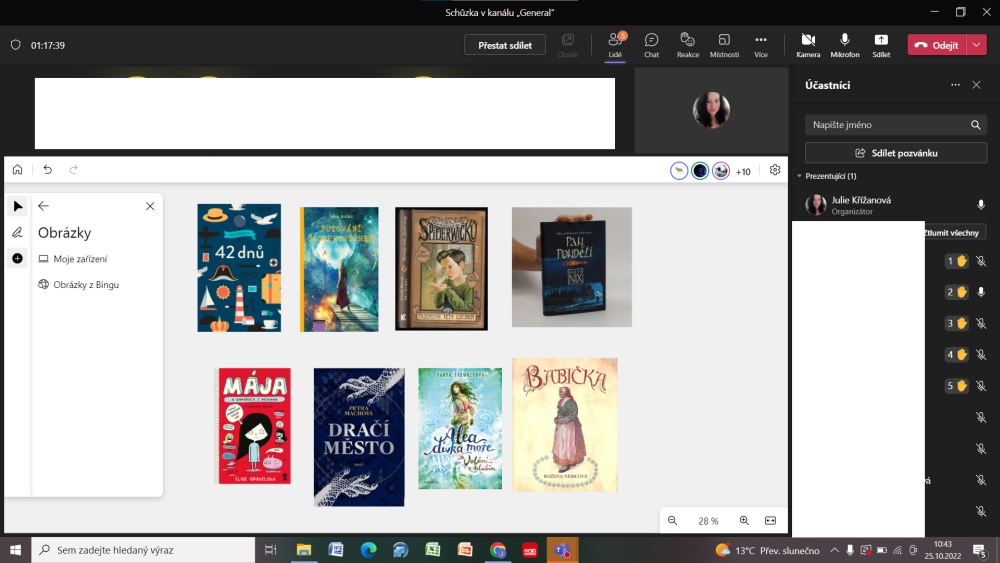Open Windows Start menu

click(15, 550)
